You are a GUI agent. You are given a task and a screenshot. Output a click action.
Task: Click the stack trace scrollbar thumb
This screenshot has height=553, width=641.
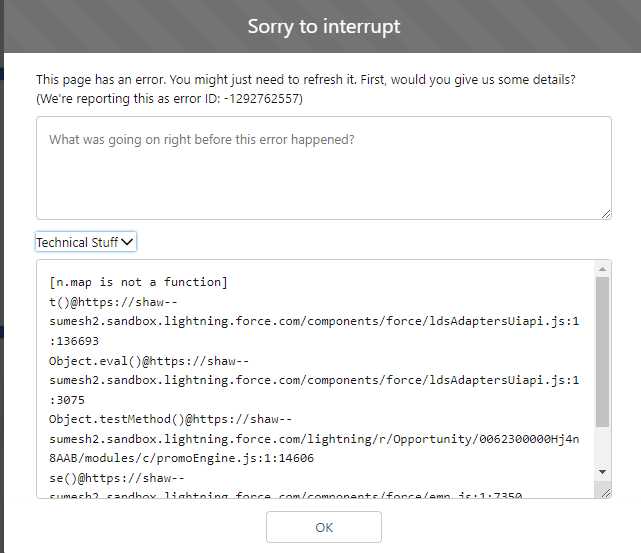(602, 350)
